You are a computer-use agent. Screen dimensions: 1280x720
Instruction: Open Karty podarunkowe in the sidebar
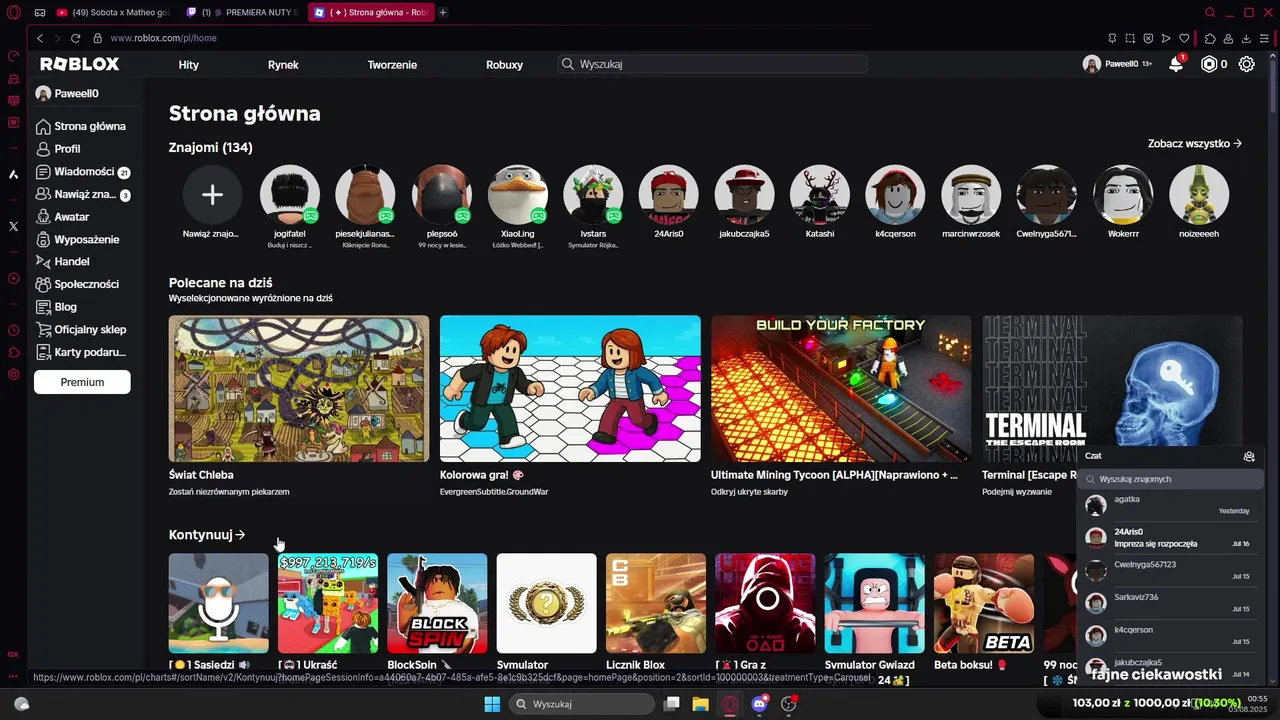[82, 352]
